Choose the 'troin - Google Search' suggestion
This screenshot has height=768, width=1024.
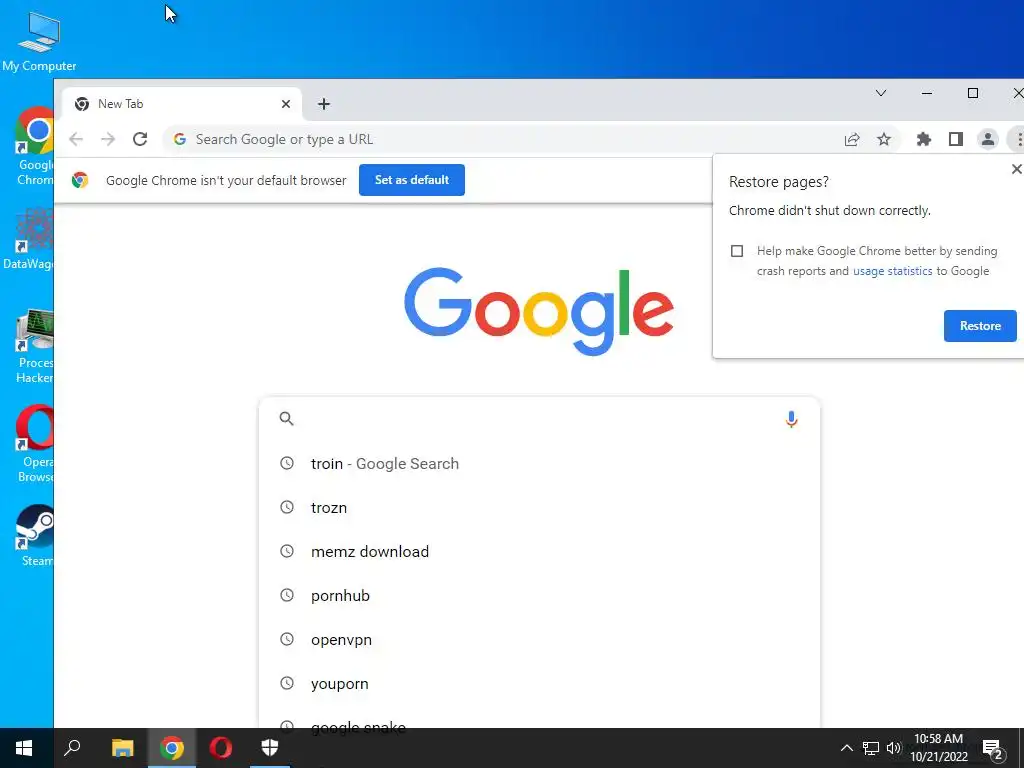[x=539, y=464]
